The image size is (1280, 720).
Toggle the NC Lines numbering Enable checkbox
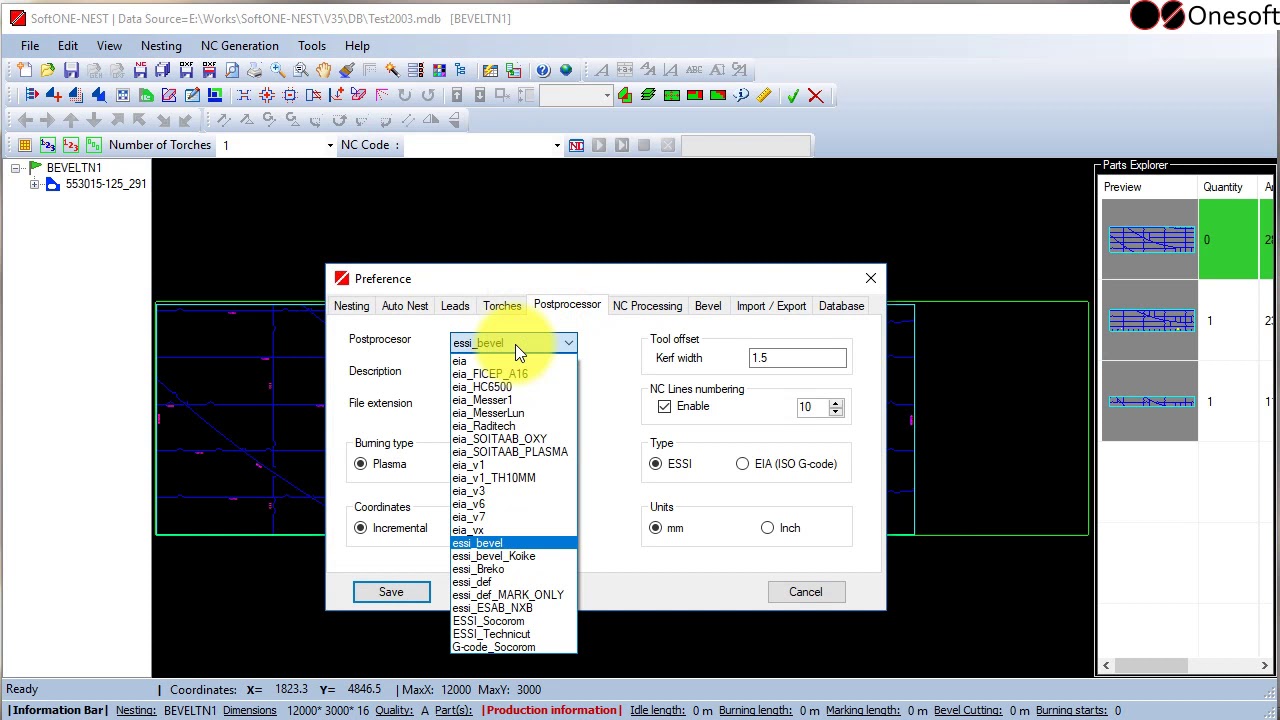pos(665,407)
